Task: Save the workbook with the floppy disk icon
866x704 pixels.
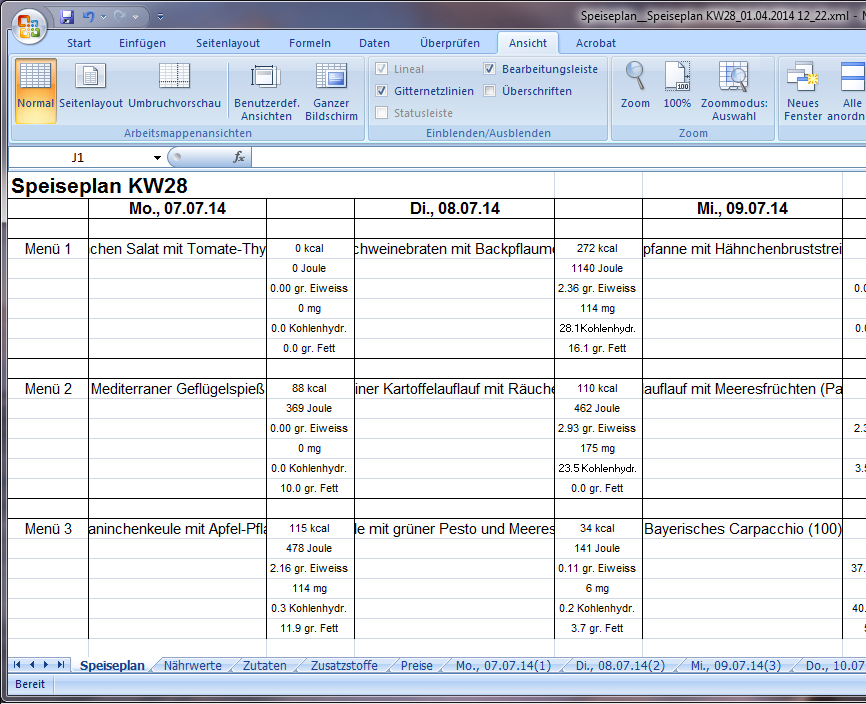Action: pyautogui.click(x=67, y=17)
